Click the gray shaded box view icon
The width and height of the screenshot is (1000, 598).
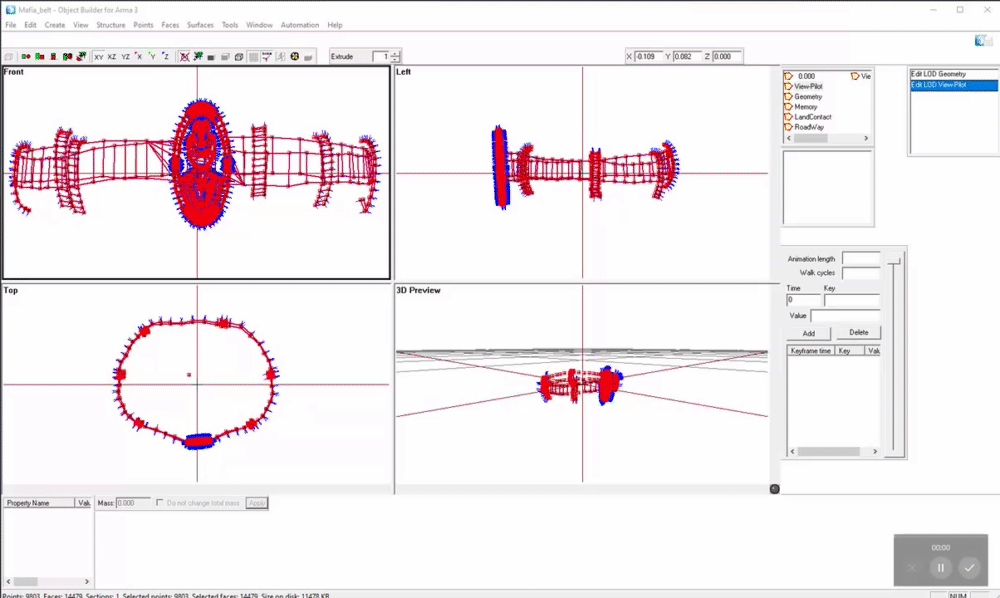click(x=225, y=57)
